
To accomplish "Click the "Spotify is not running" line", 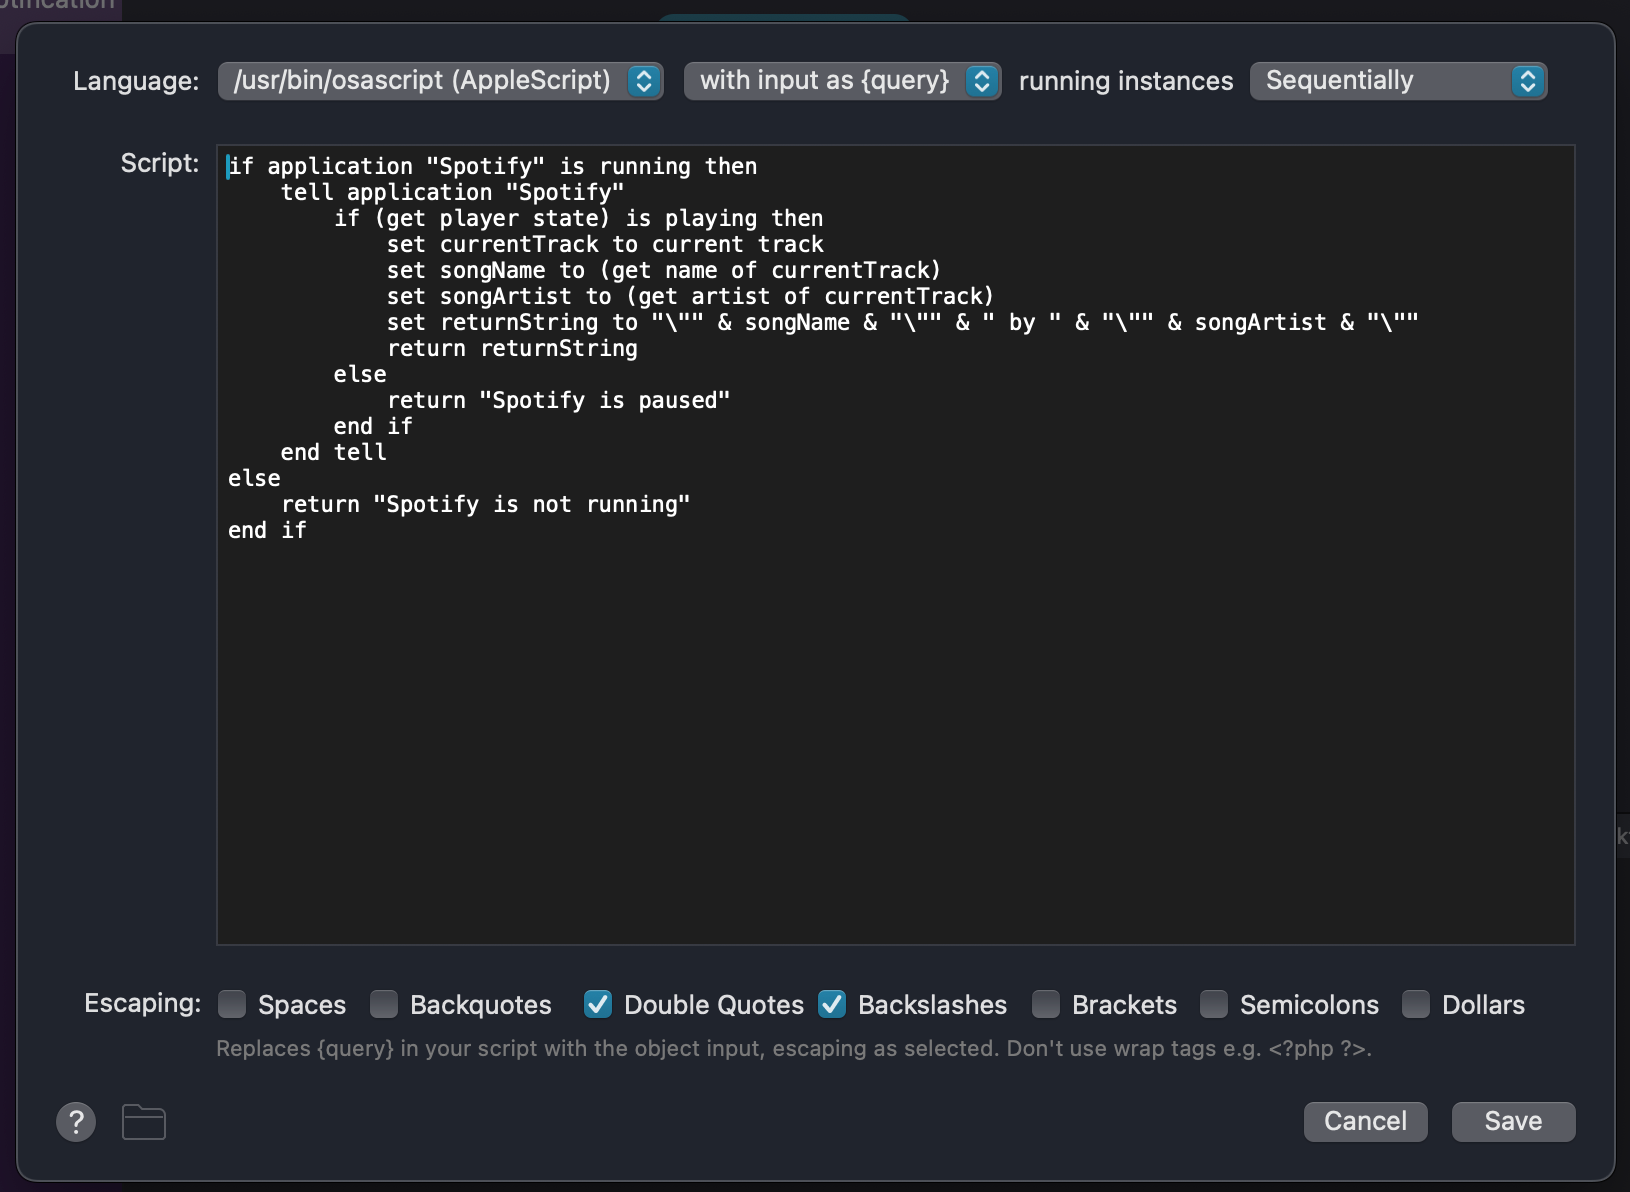I will pos(485,505).
